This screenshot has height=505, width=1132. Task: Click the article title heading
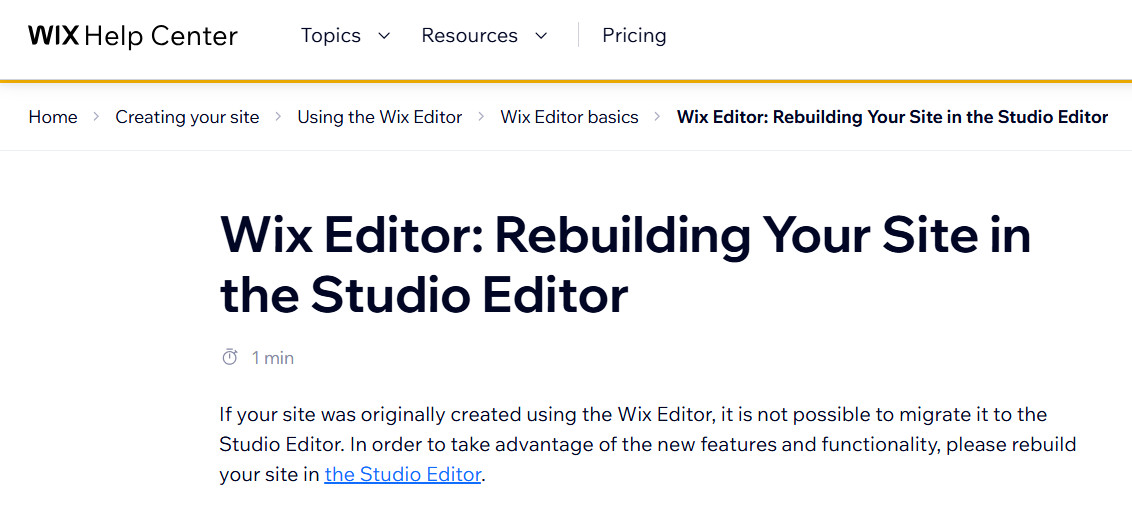pos(625,265)
